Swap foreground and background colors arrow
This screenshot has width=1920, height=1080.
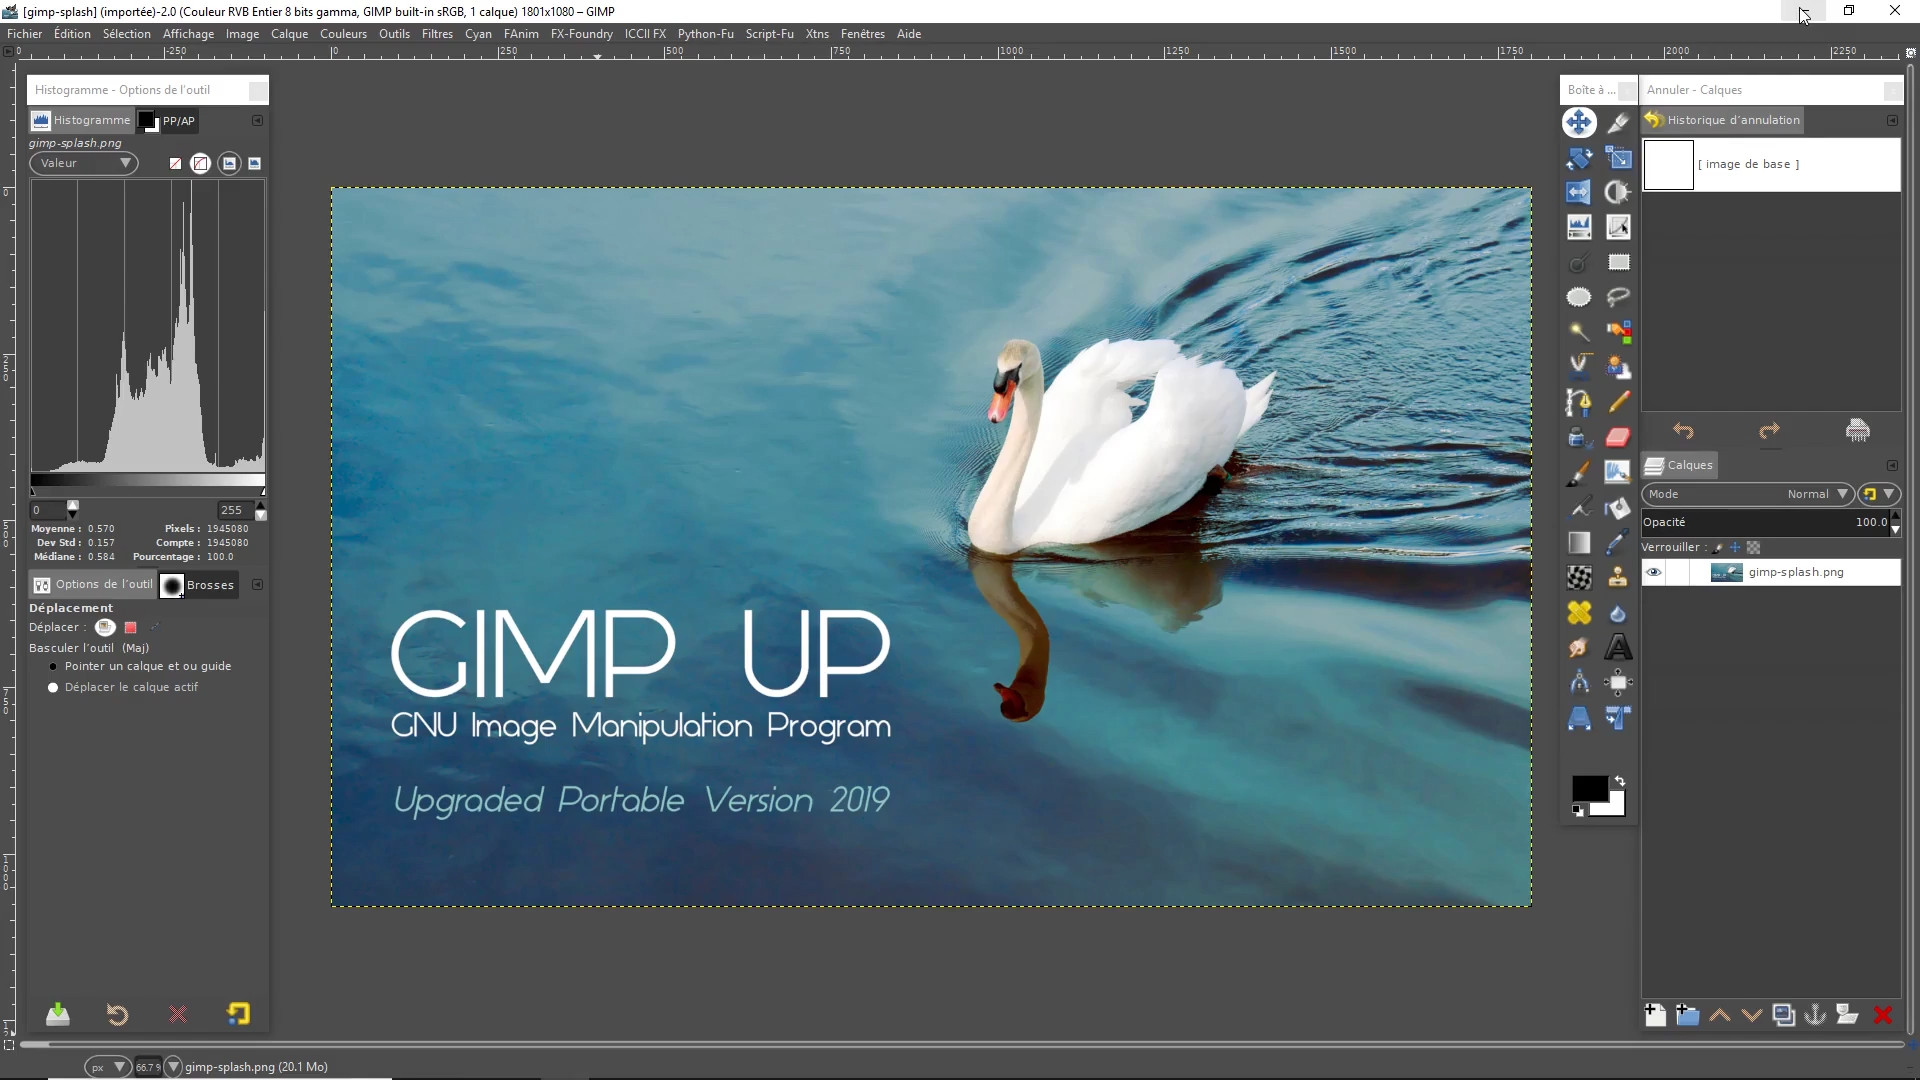click(1620, 781)
